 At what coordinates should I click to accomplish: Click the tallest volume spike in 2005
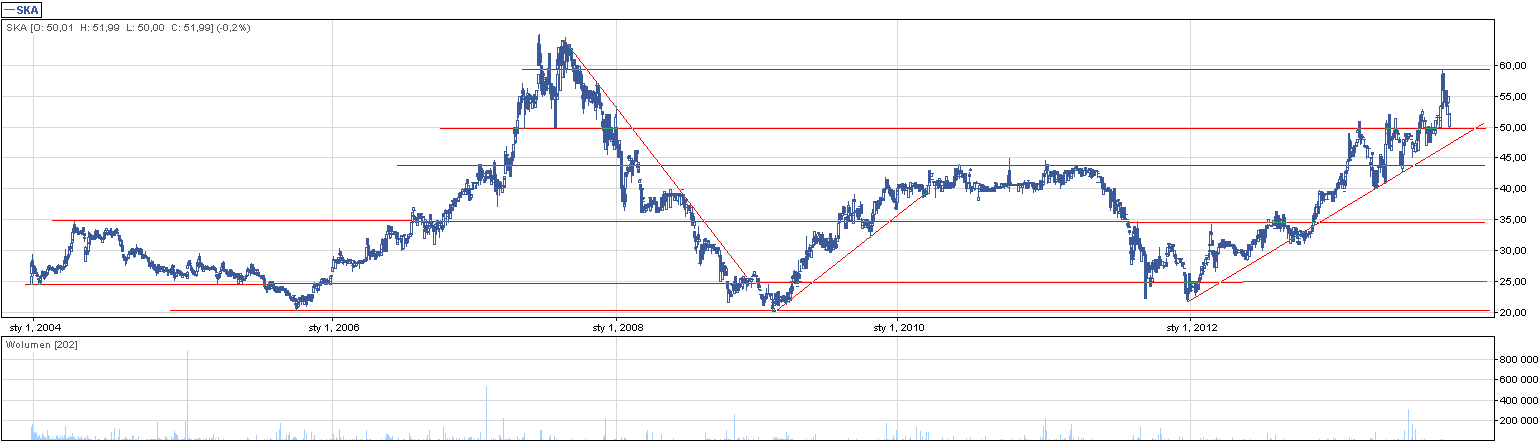(x=187, y=396)
